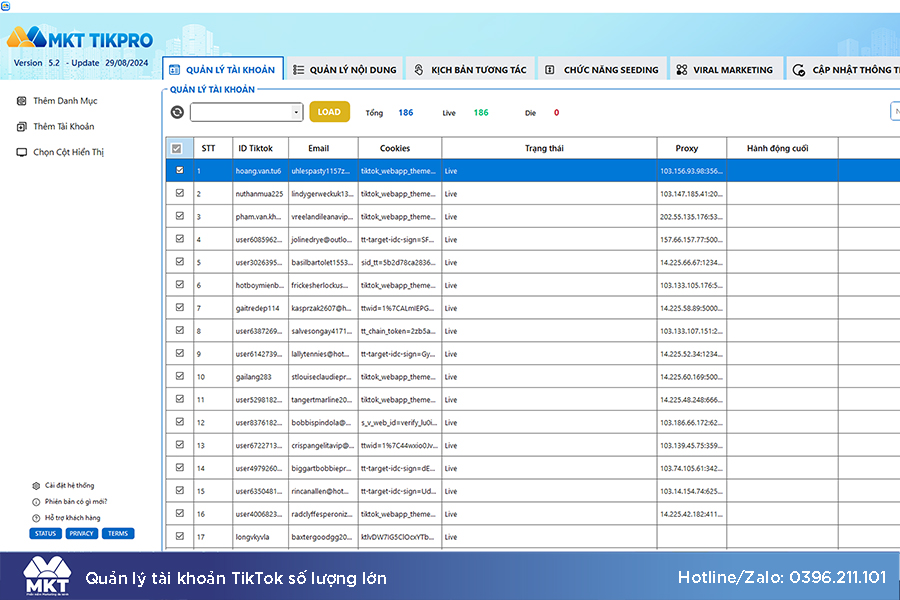Toggle the checkbox for row 14 biggartbobbiepr

tap(180, 468)
